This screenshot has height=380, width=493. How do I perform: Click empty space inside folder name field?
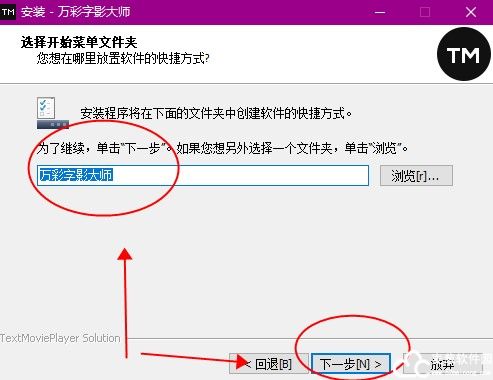(x=240, y=175)
